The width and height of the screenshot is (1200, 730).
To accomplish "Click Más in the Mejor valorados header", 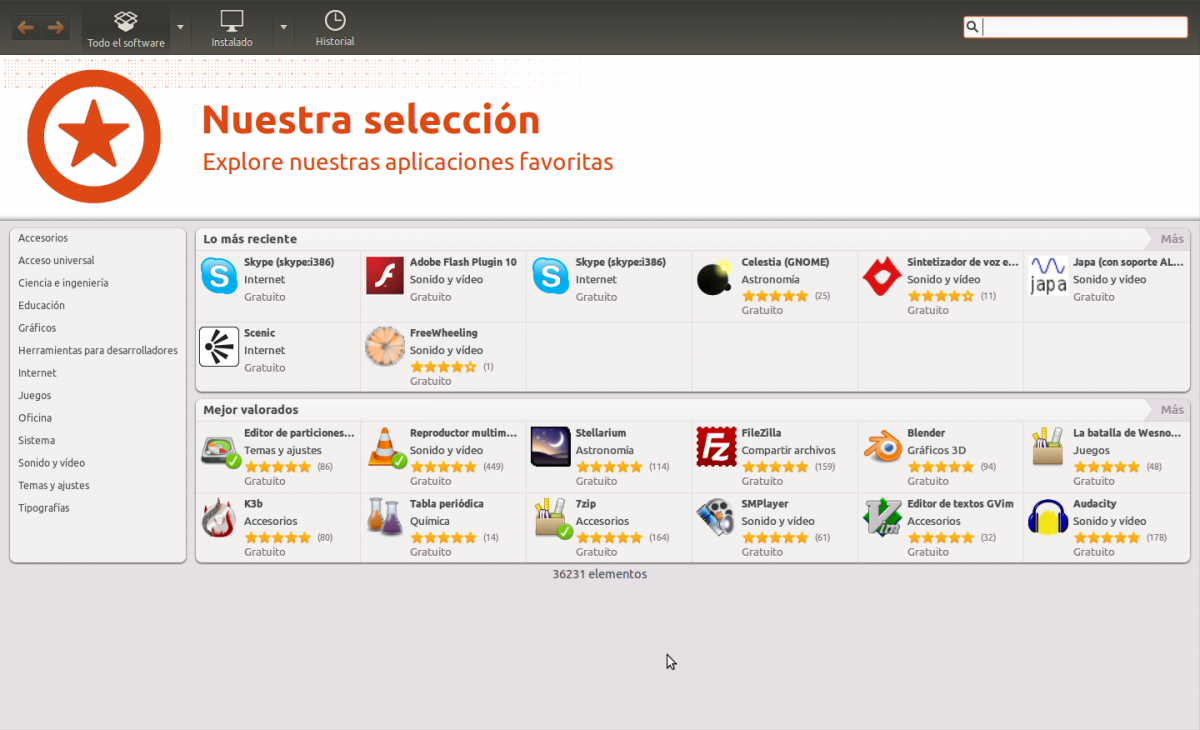I will point(1170,409).
